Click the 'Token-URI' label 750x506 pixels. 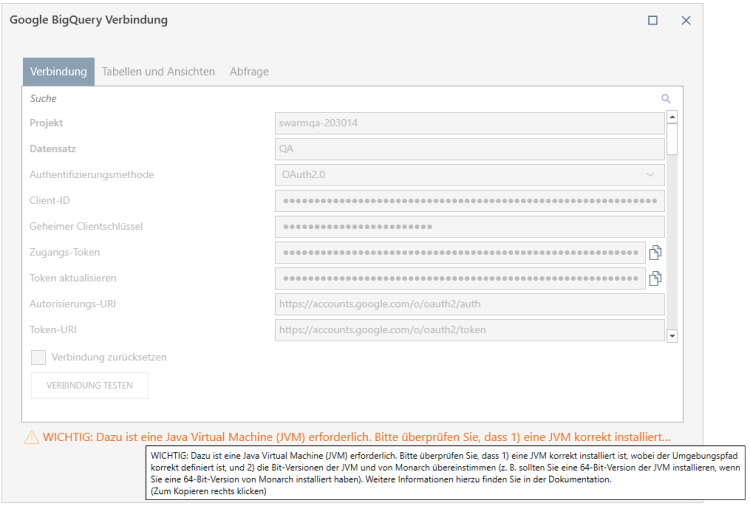coord(53,330)
